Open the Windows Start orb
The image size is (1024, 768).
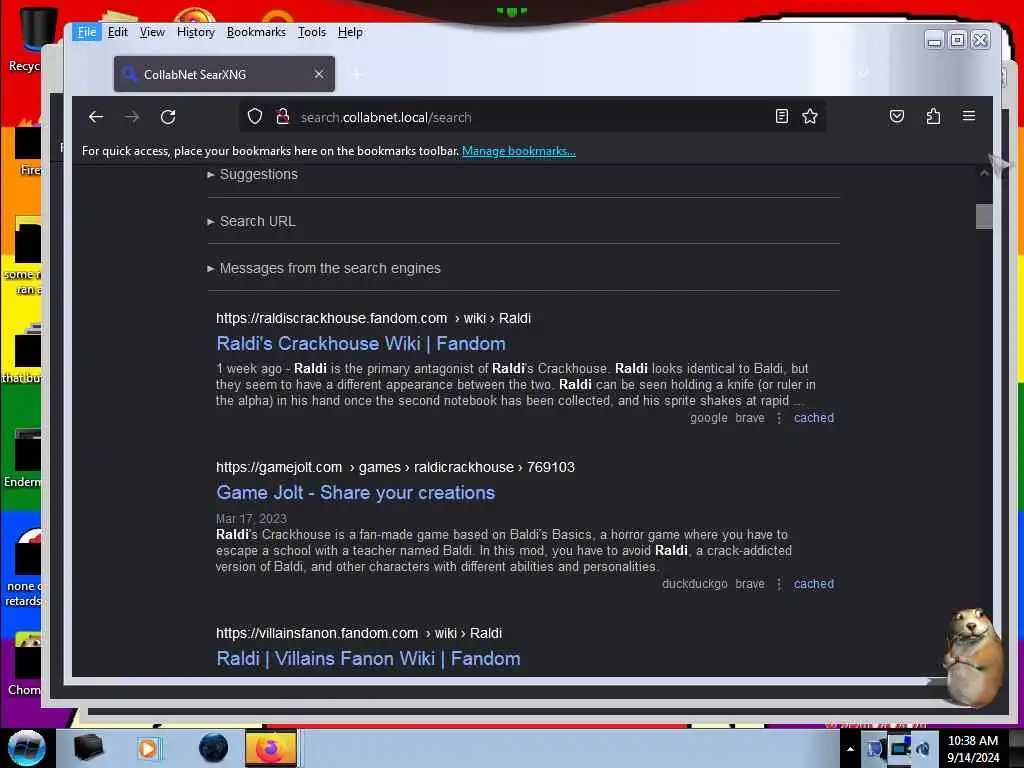point(27,748)
